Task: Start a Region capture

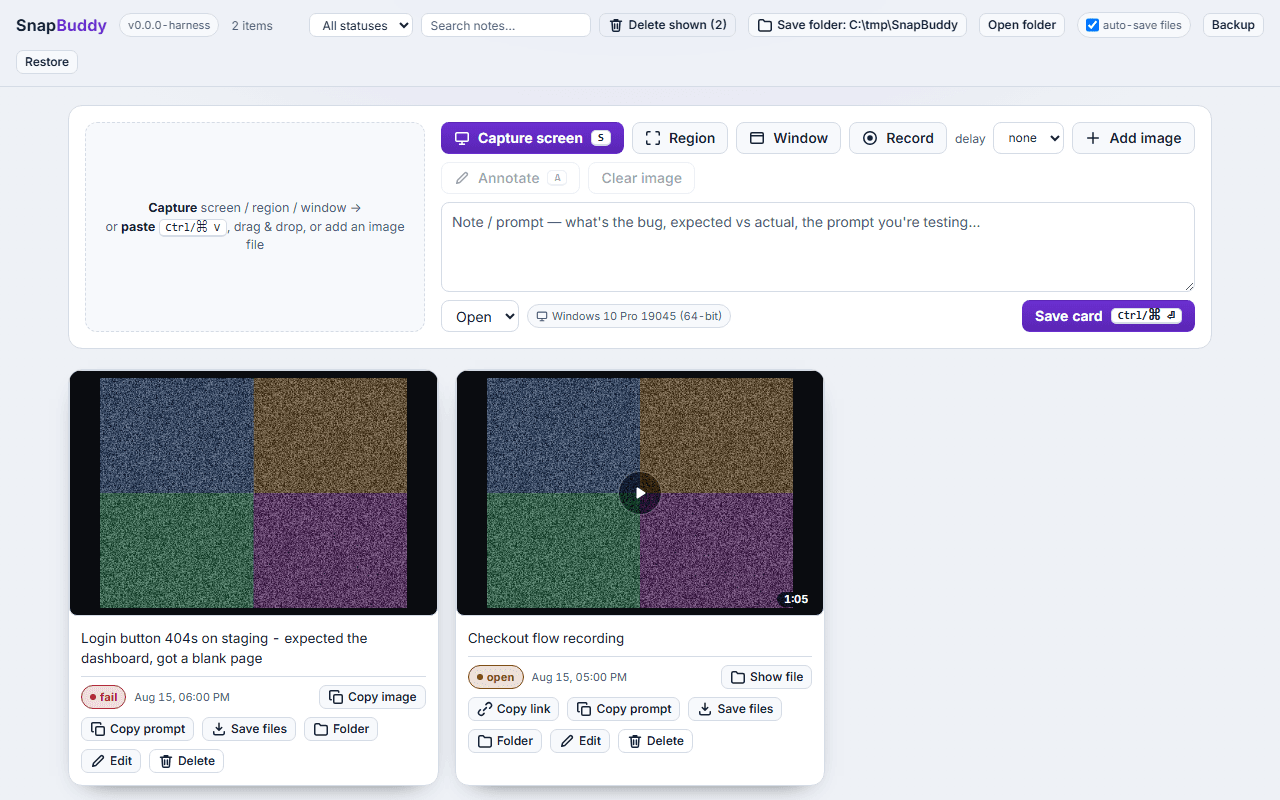Action: [680, 138]
